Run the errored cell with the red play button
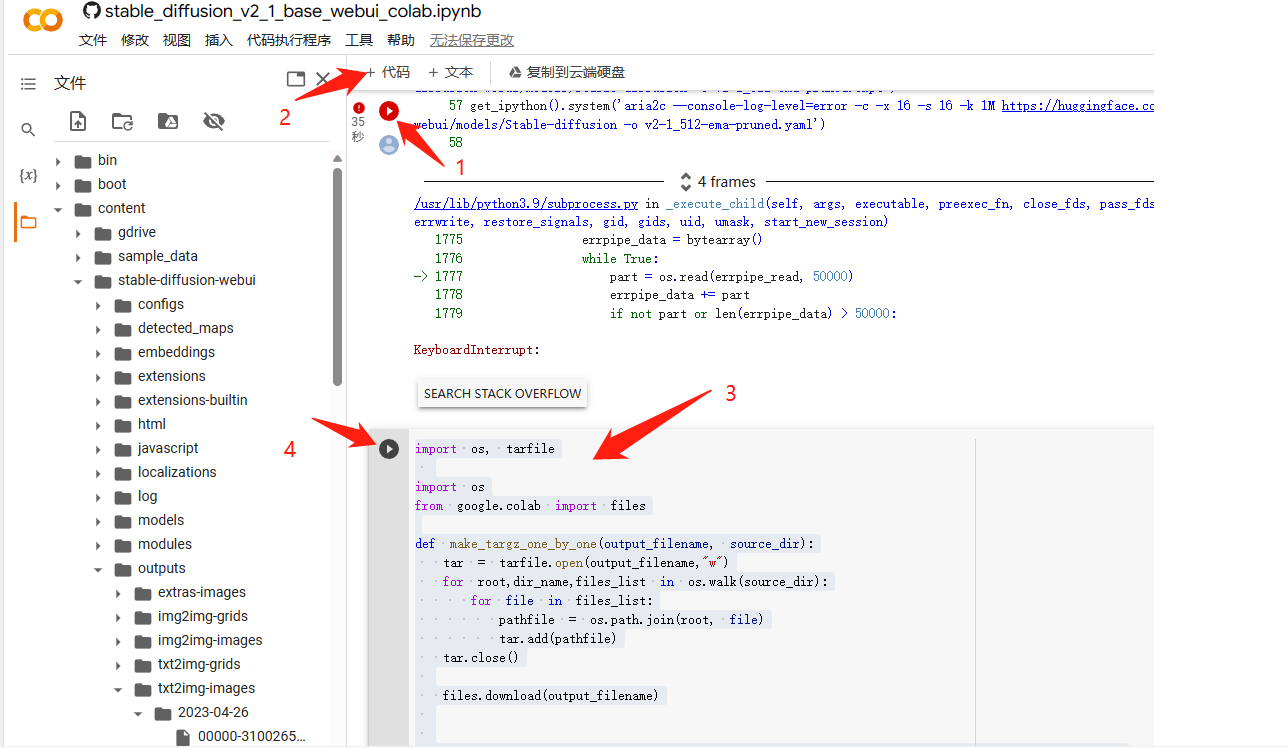The height and width of the screenshot is (748, 1288). pyautogui.click(x=389, y=110)
